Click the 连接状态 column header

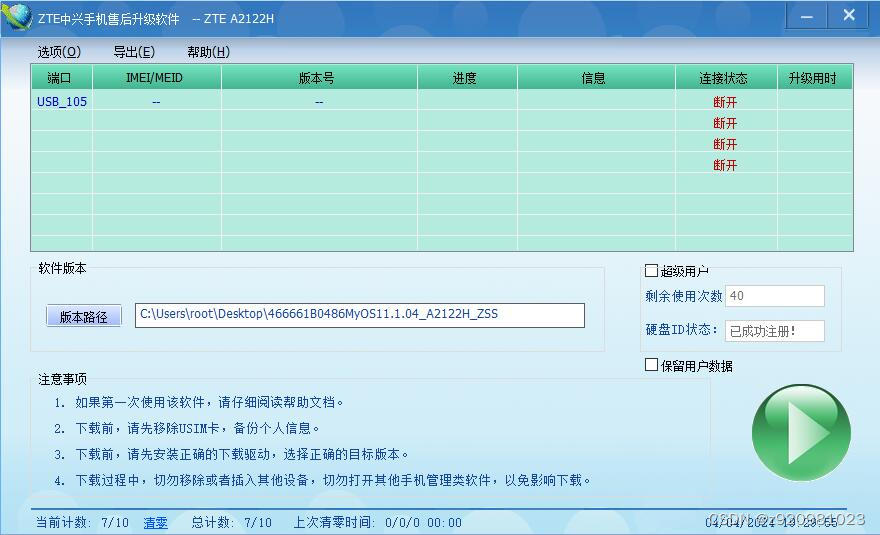(x=726, y=78)
